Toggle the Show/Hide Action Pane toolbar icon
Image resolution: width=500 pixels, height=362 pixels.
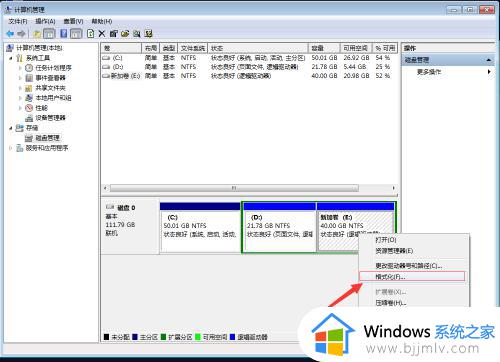tap(76, 34)
